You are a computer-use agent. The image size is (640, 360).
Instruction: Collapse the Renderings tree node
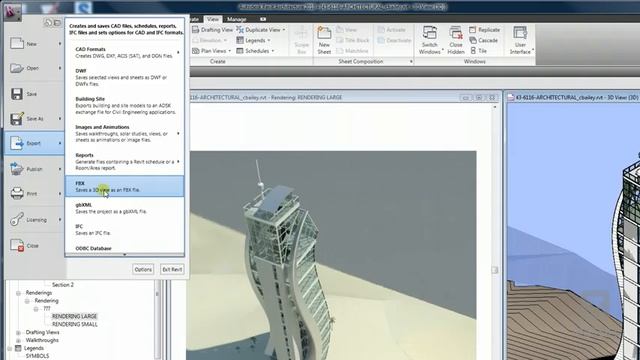pos(18,293)
